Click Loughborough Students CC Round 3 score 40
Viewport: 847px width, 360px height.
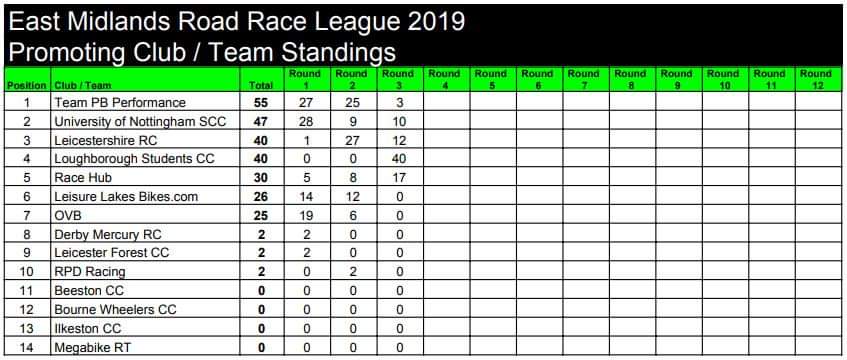tap(399, 158)
